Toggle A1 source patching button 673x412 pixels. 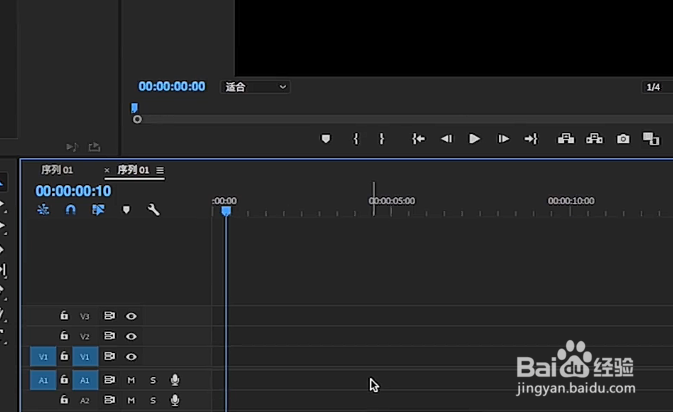click(43, 380)
